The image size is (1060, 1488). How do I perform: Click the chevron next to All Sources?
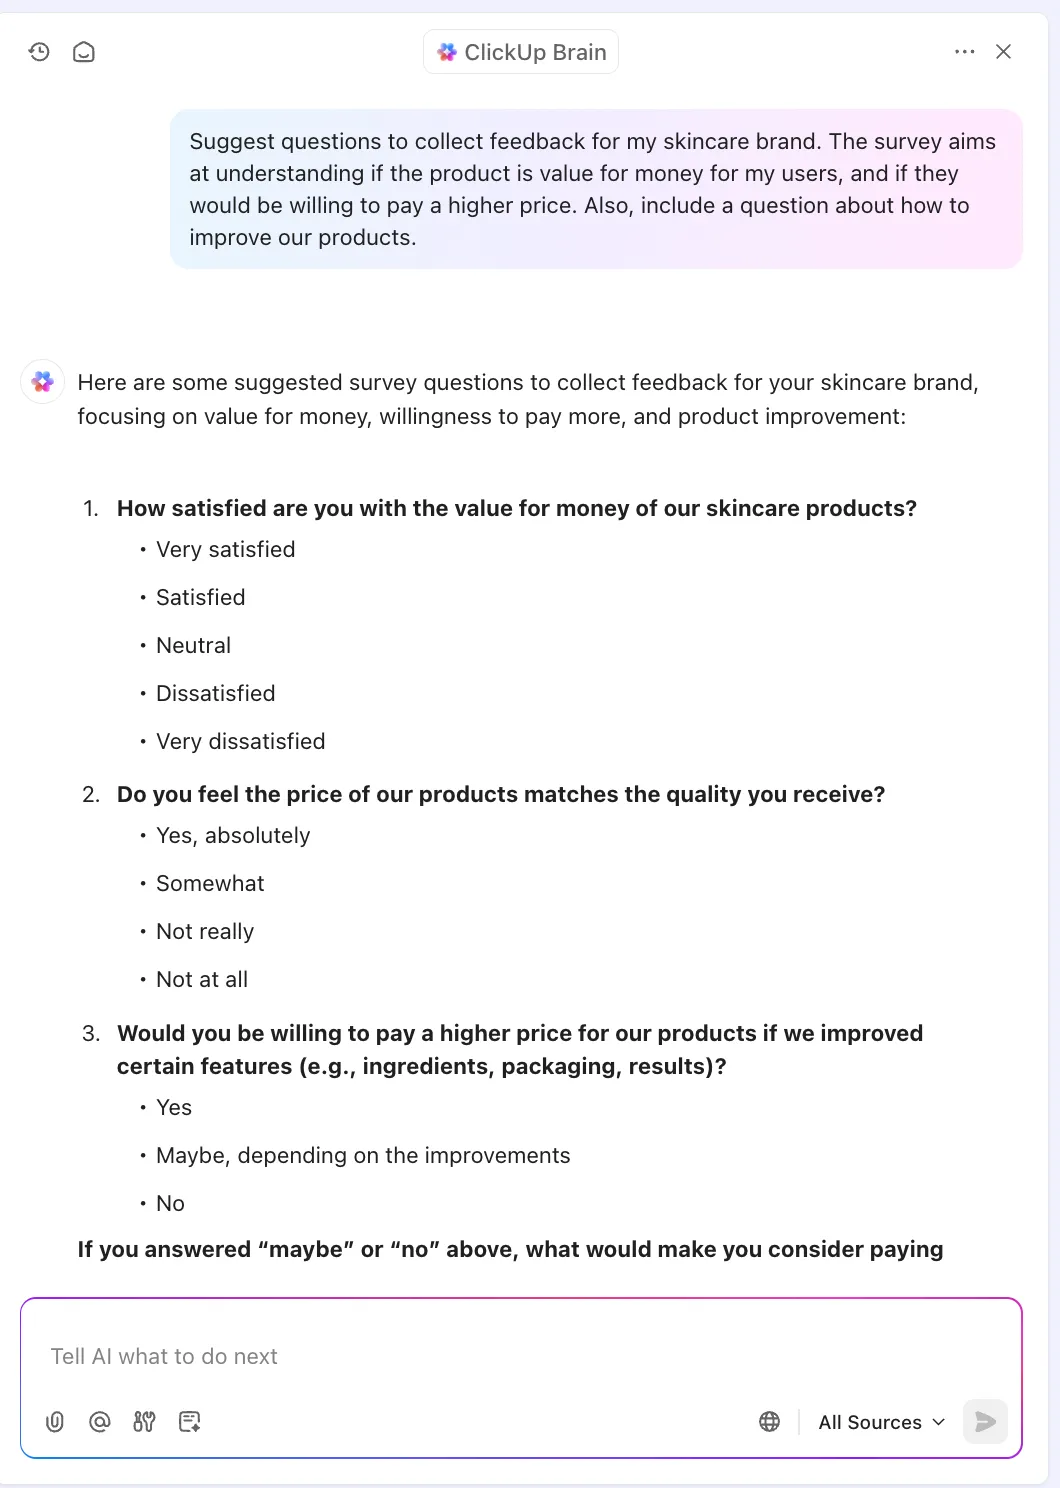pos(938,1422)
